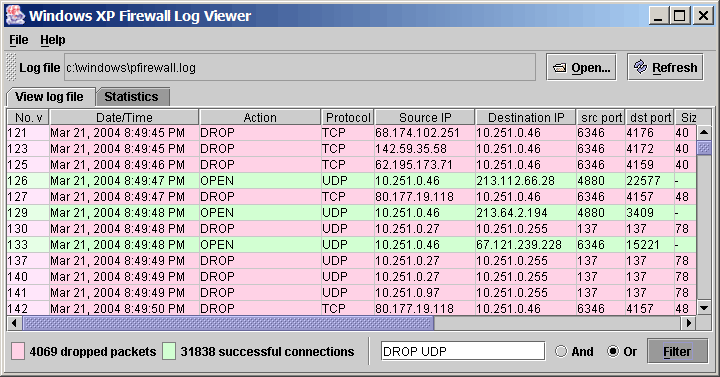This screenshot has height=377, width=720.
Task: Select log row number 142
Action: pos(28,308)
